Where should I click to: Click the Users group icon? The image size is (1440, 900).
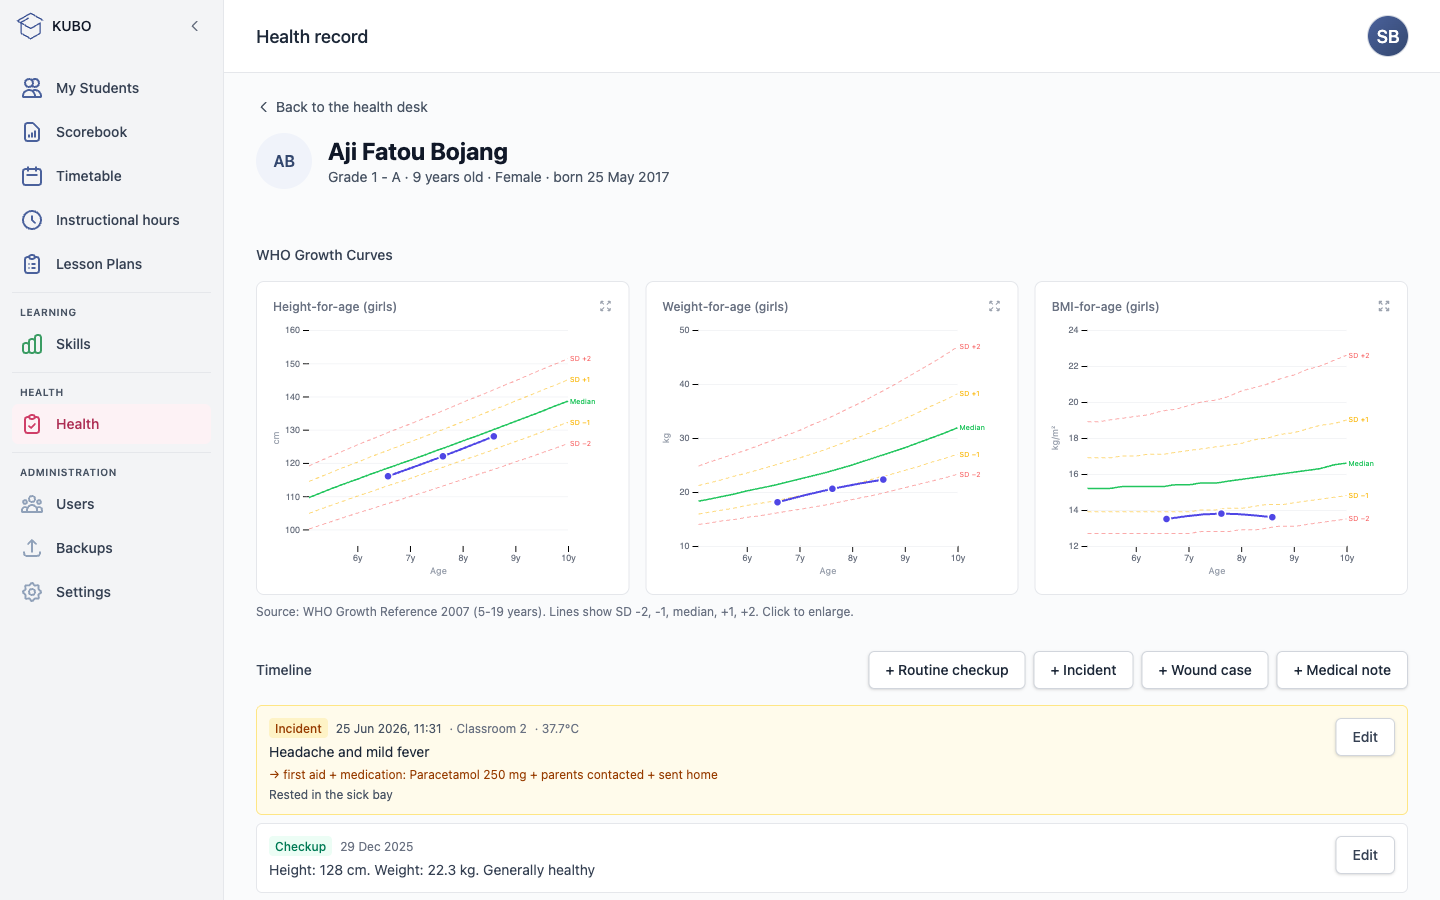click(32, 504)
